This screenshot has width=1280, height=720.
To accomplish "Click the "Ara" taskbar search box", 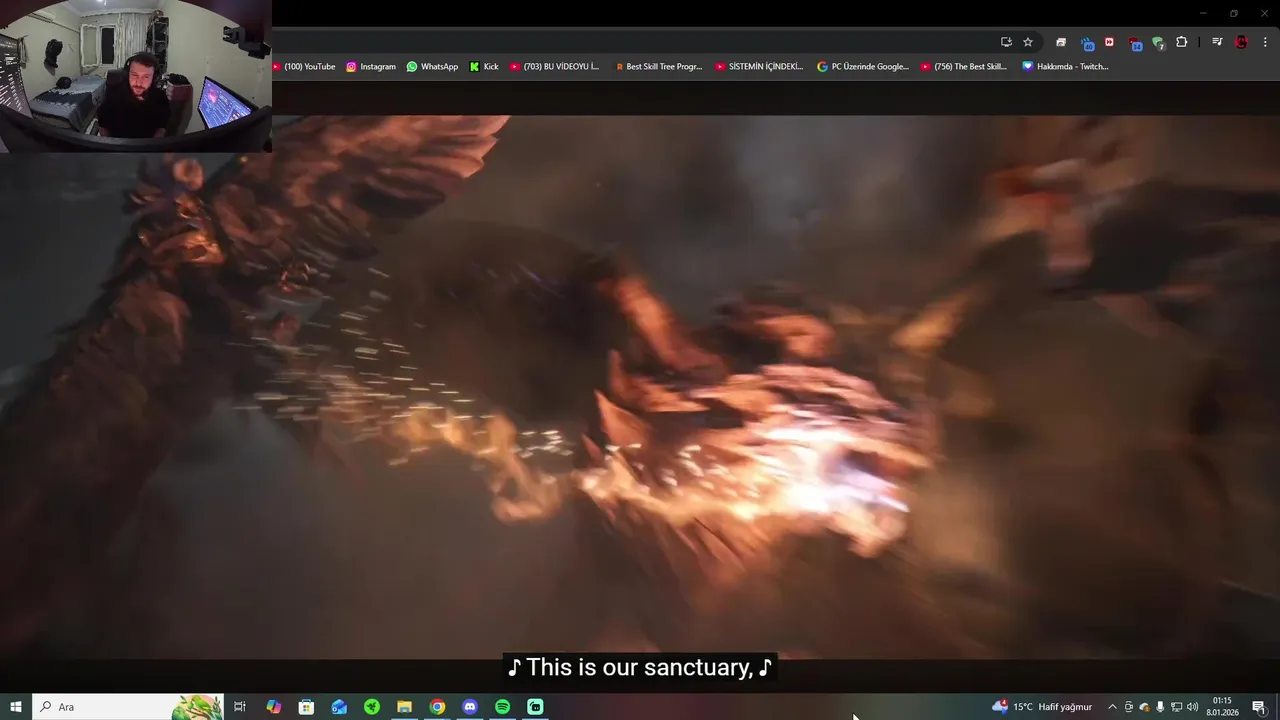I will tap(128, 707).
